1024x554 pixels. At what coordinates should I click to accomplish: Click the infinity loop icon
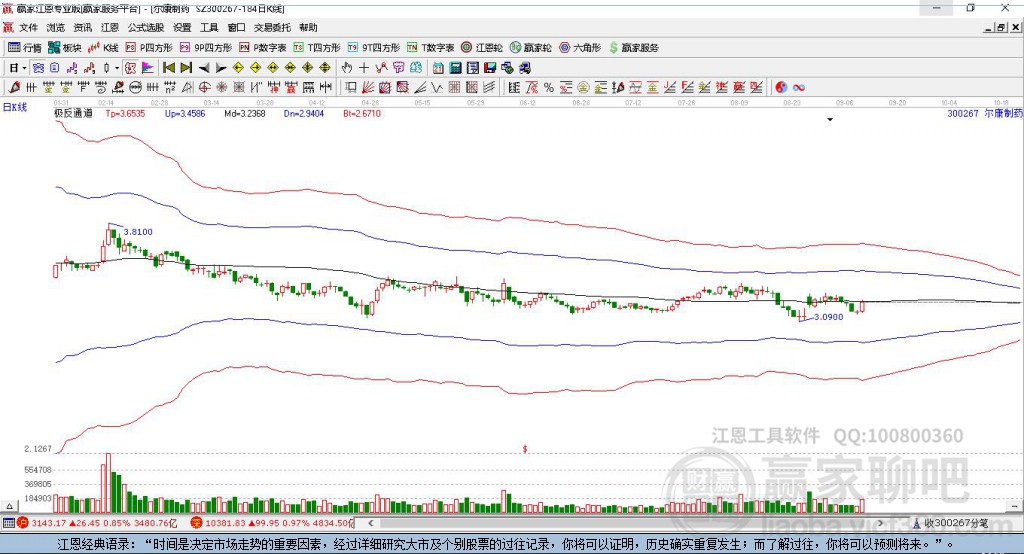tap(799, 88)
